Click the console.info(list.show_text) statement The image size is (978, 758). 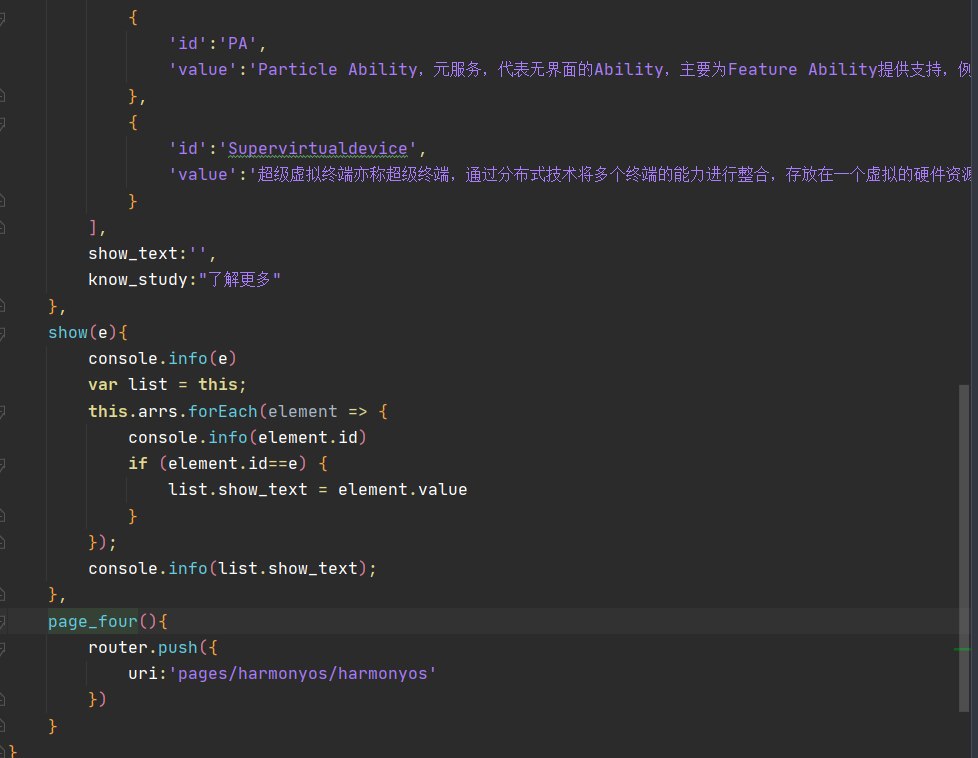pyautogui.click(x=232, y=569)
